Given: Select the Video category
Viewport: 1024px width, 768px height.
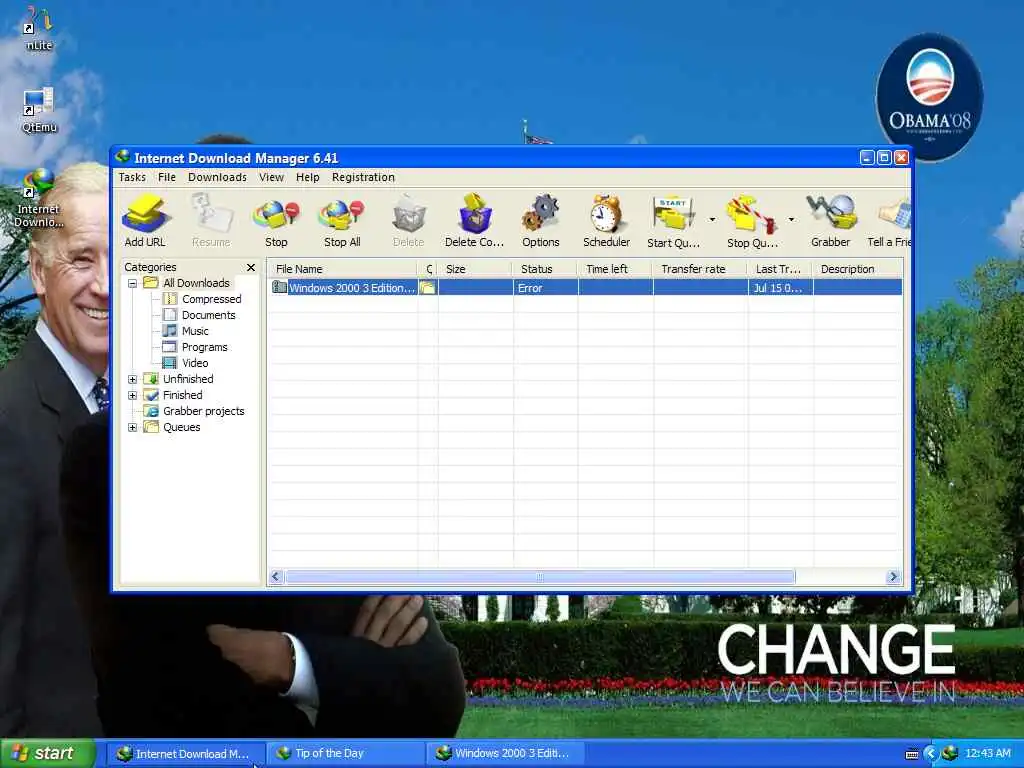Looking at the screenshot, I should click(195, 363).
